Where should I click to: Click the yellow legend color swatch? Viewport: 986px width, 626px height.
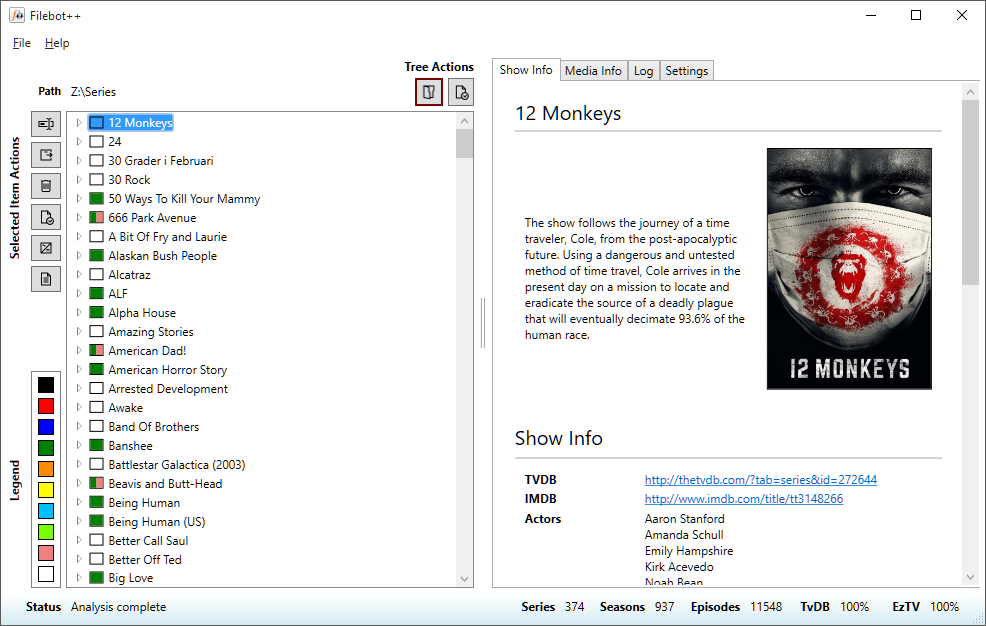pyautogui.click(x=46, y=490)
